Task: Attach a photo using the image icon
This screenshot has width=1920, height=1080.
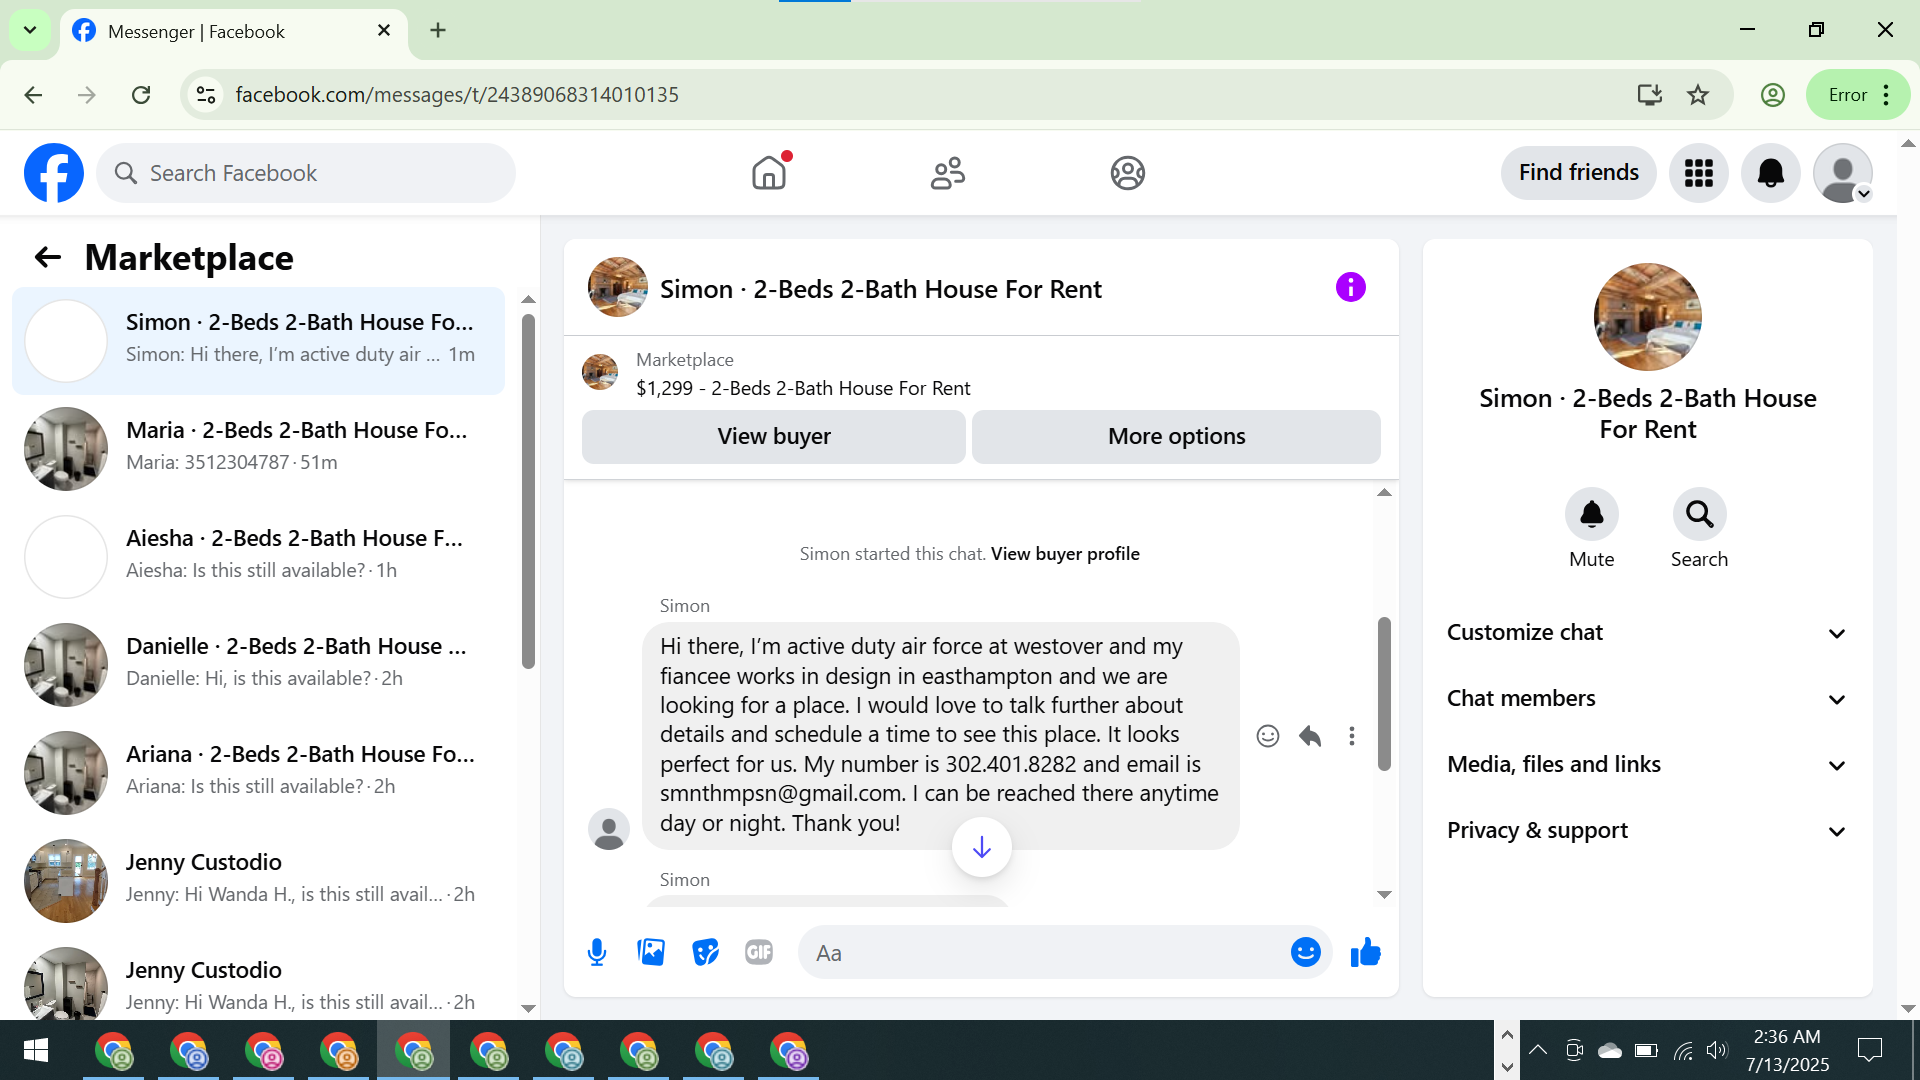Action: click(651, 952)
